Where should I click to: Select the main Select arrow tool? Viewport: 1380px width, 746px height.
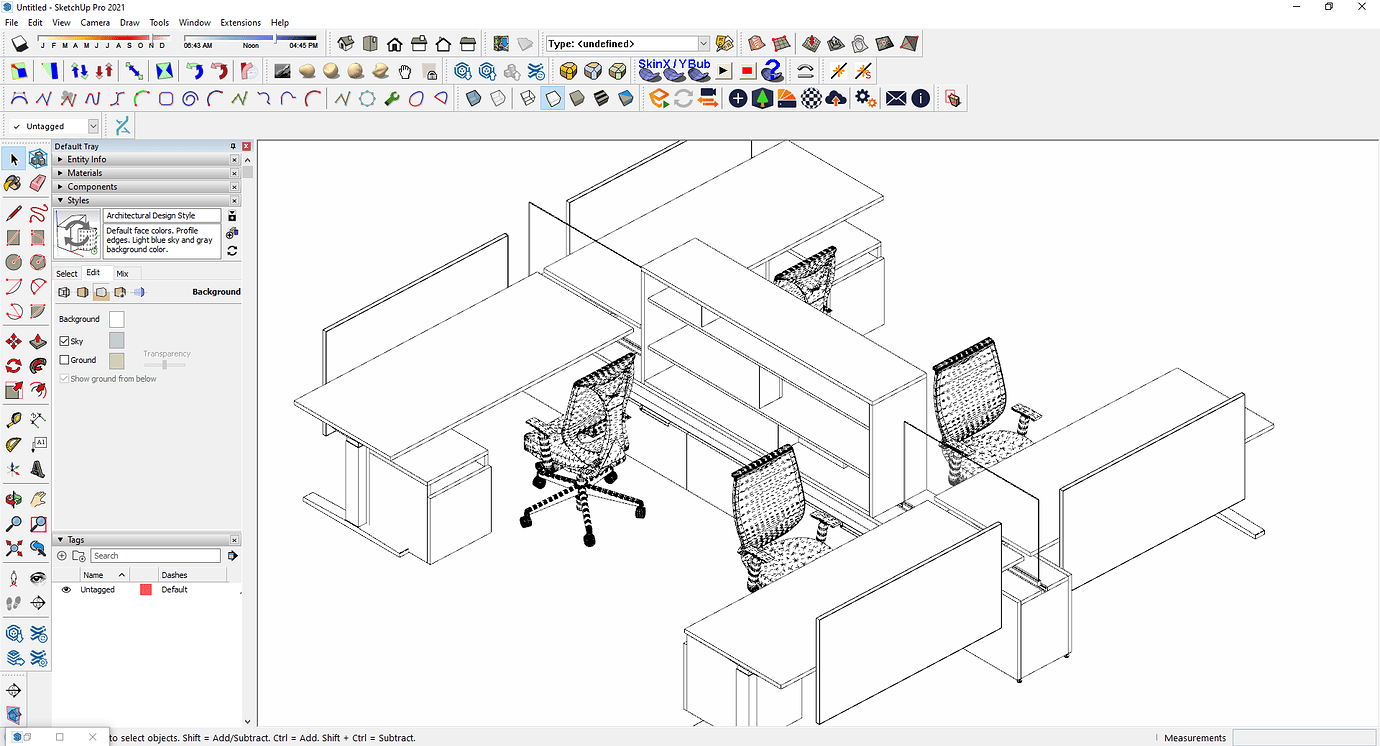(13, 159)
